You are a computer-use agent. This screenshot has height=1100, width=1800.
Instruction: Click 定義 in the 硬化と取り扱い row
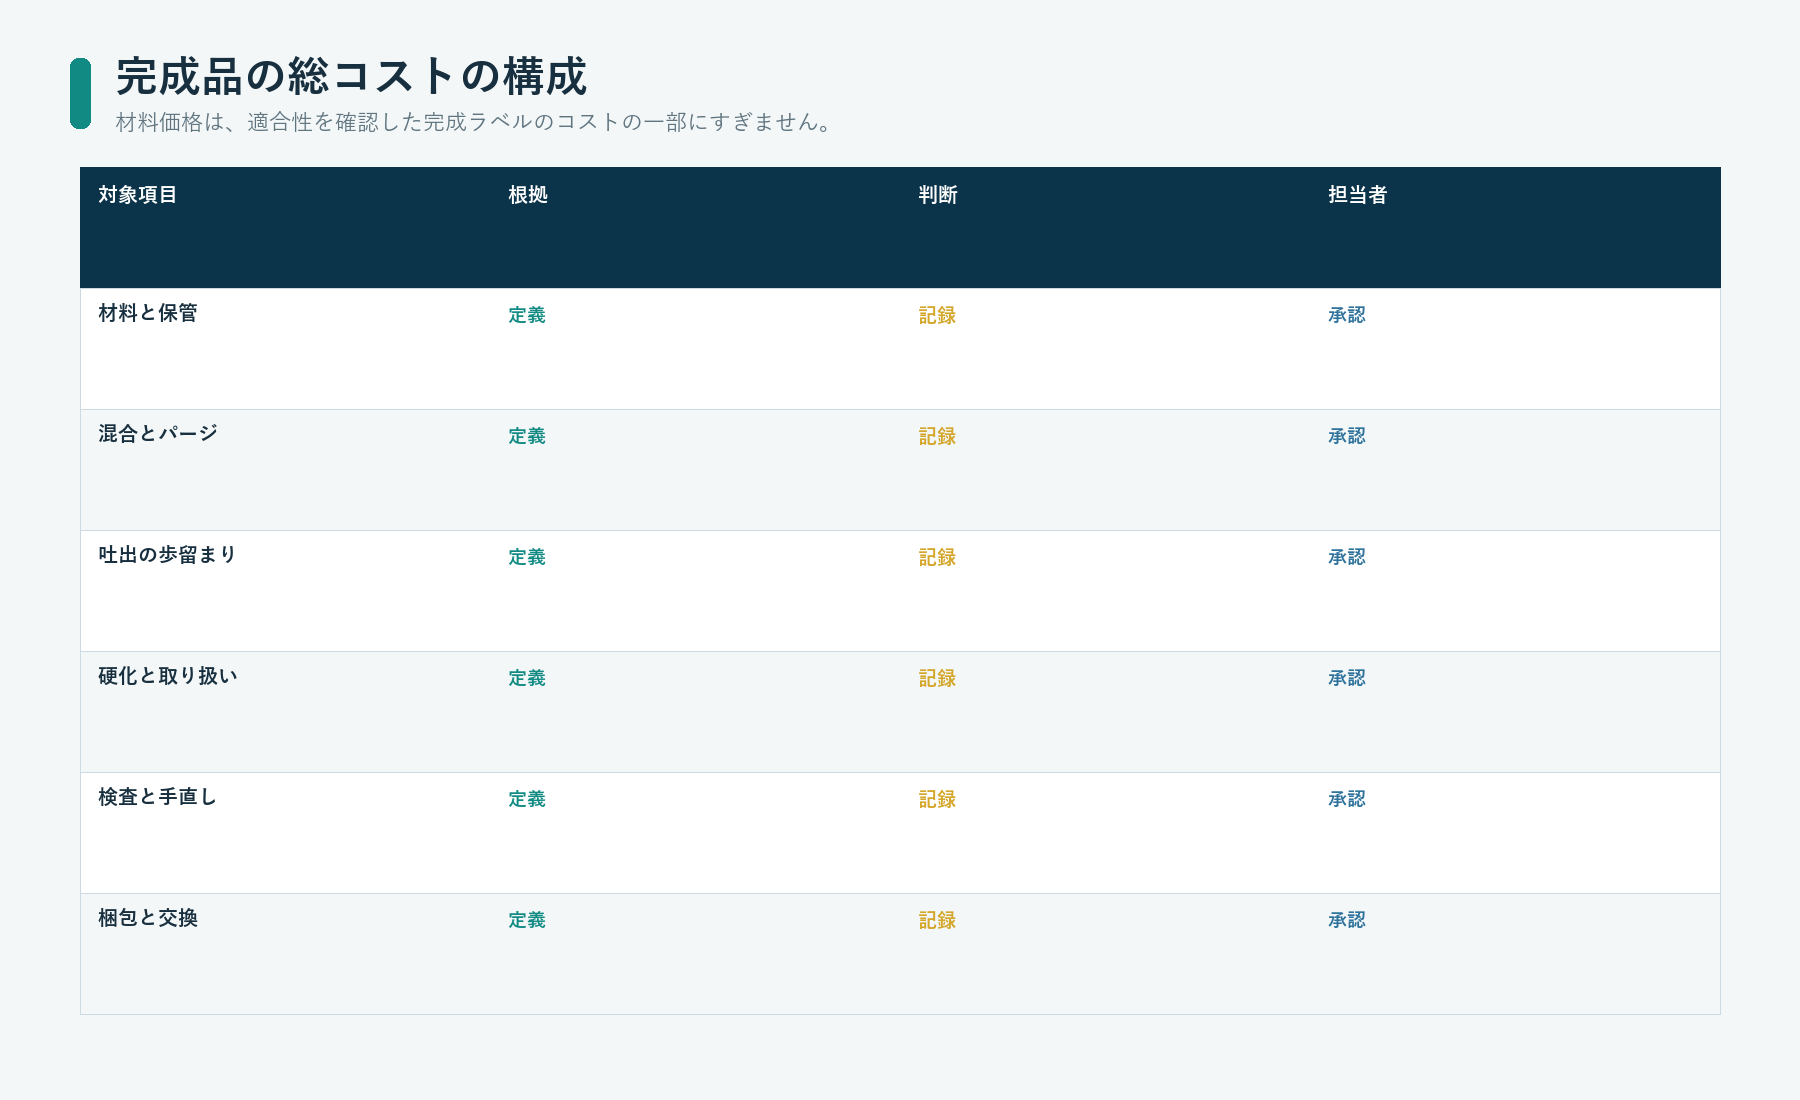527,678
